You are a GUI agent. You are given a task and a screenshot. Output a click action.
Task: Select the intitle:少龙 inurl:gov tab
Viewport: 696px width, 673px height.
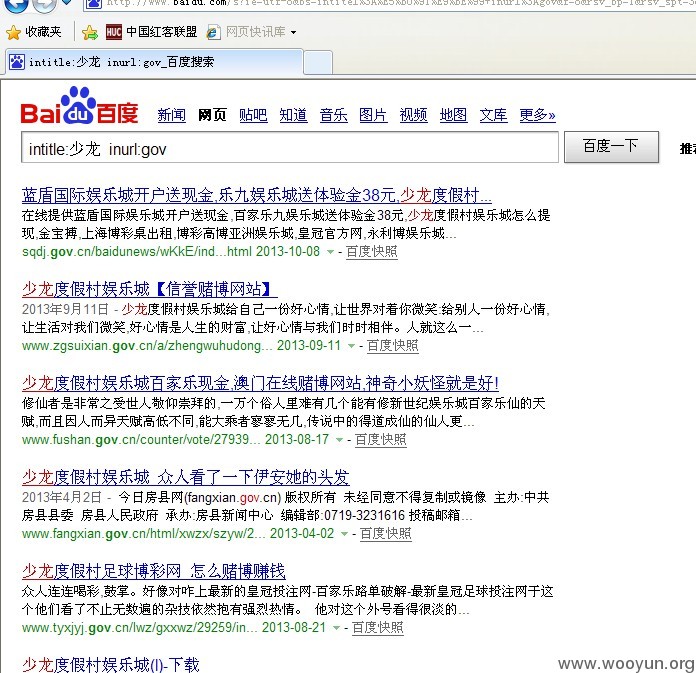tap(154, 62)
